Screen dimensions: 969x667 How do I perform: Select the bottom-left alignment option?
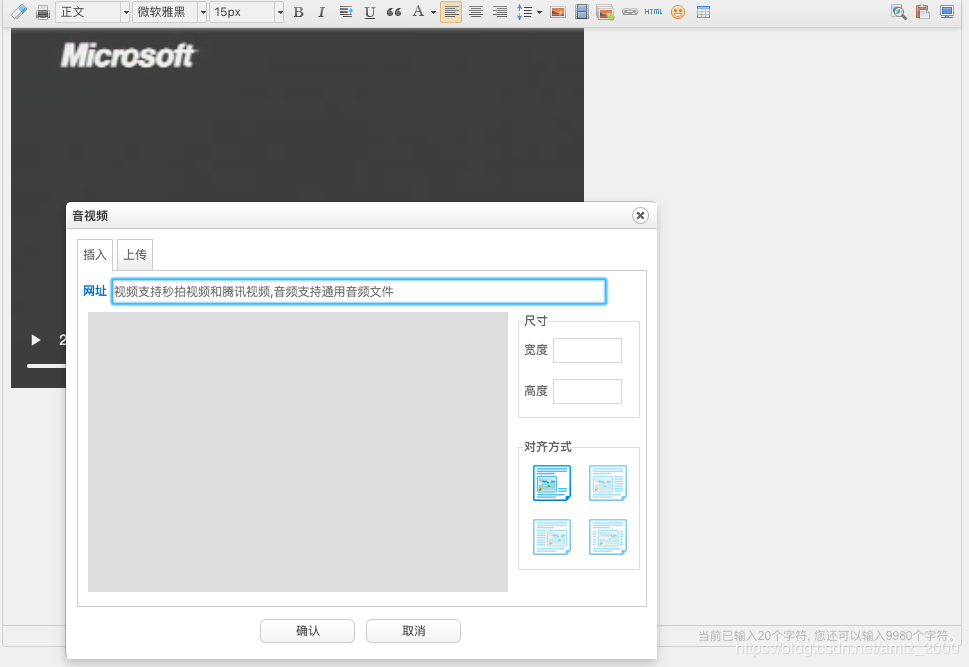click(x=552, y=537)
